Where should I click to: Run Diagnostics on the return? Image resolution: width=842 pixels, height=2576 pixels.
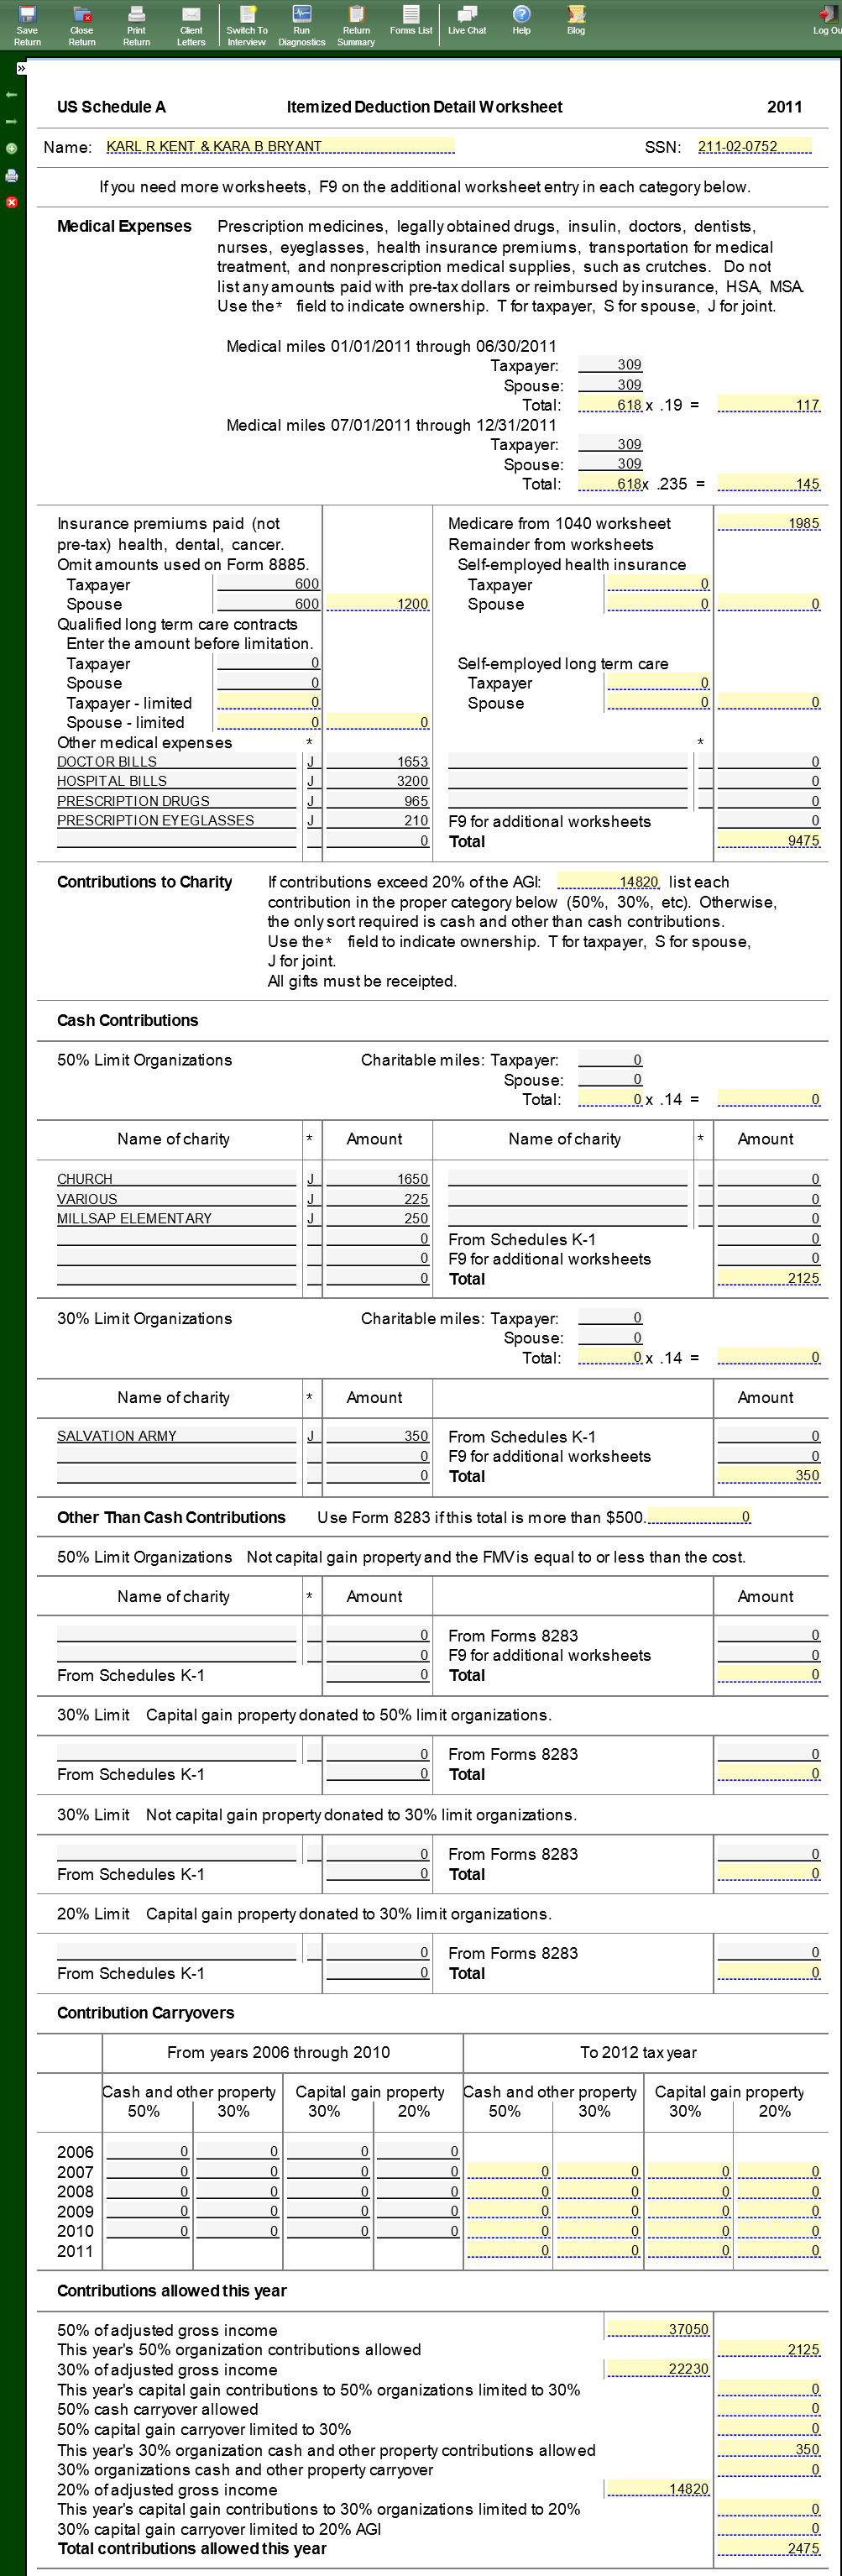click(301, 25)
